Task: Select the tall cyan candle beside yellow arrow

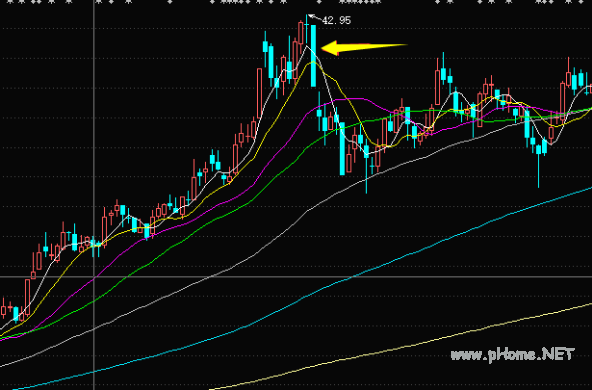Action: (313, 56)
